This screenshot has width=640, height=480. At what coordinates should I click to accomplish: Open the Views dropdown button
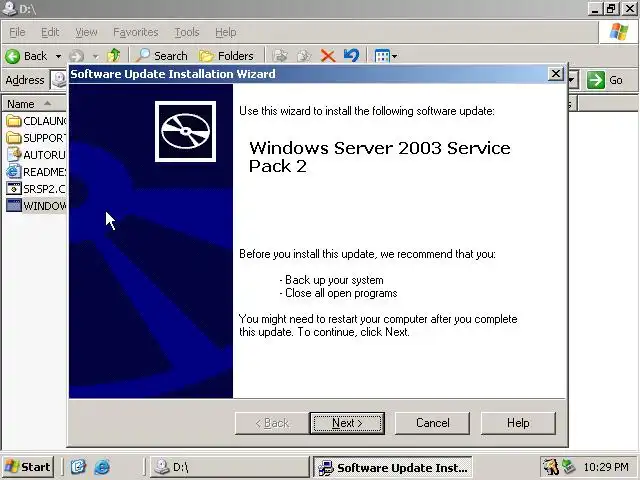point(386,56)
